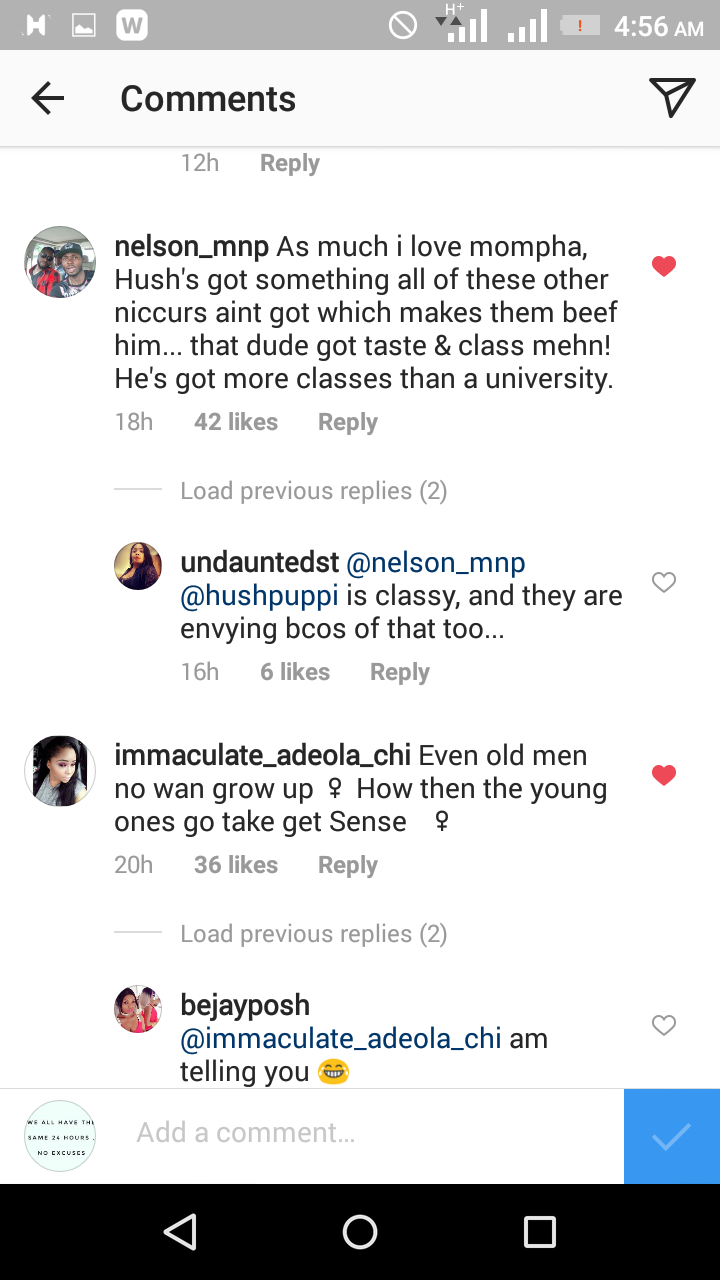Viewport: 720px width, 1280px height.
Task: Tap the blue checkmark post button
Action: [671, 1136]
